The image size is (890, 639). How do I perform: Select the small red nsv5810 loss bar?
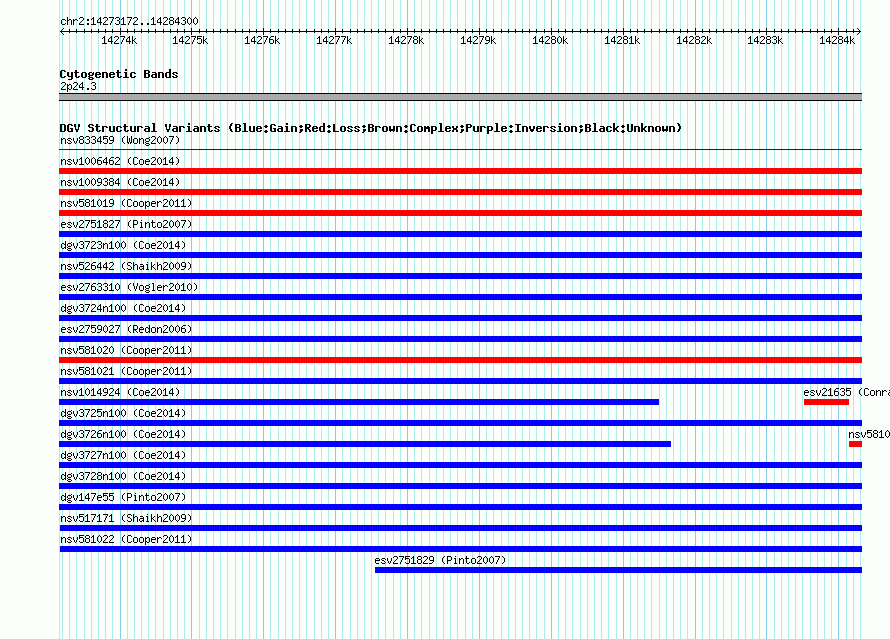point(855,444)
